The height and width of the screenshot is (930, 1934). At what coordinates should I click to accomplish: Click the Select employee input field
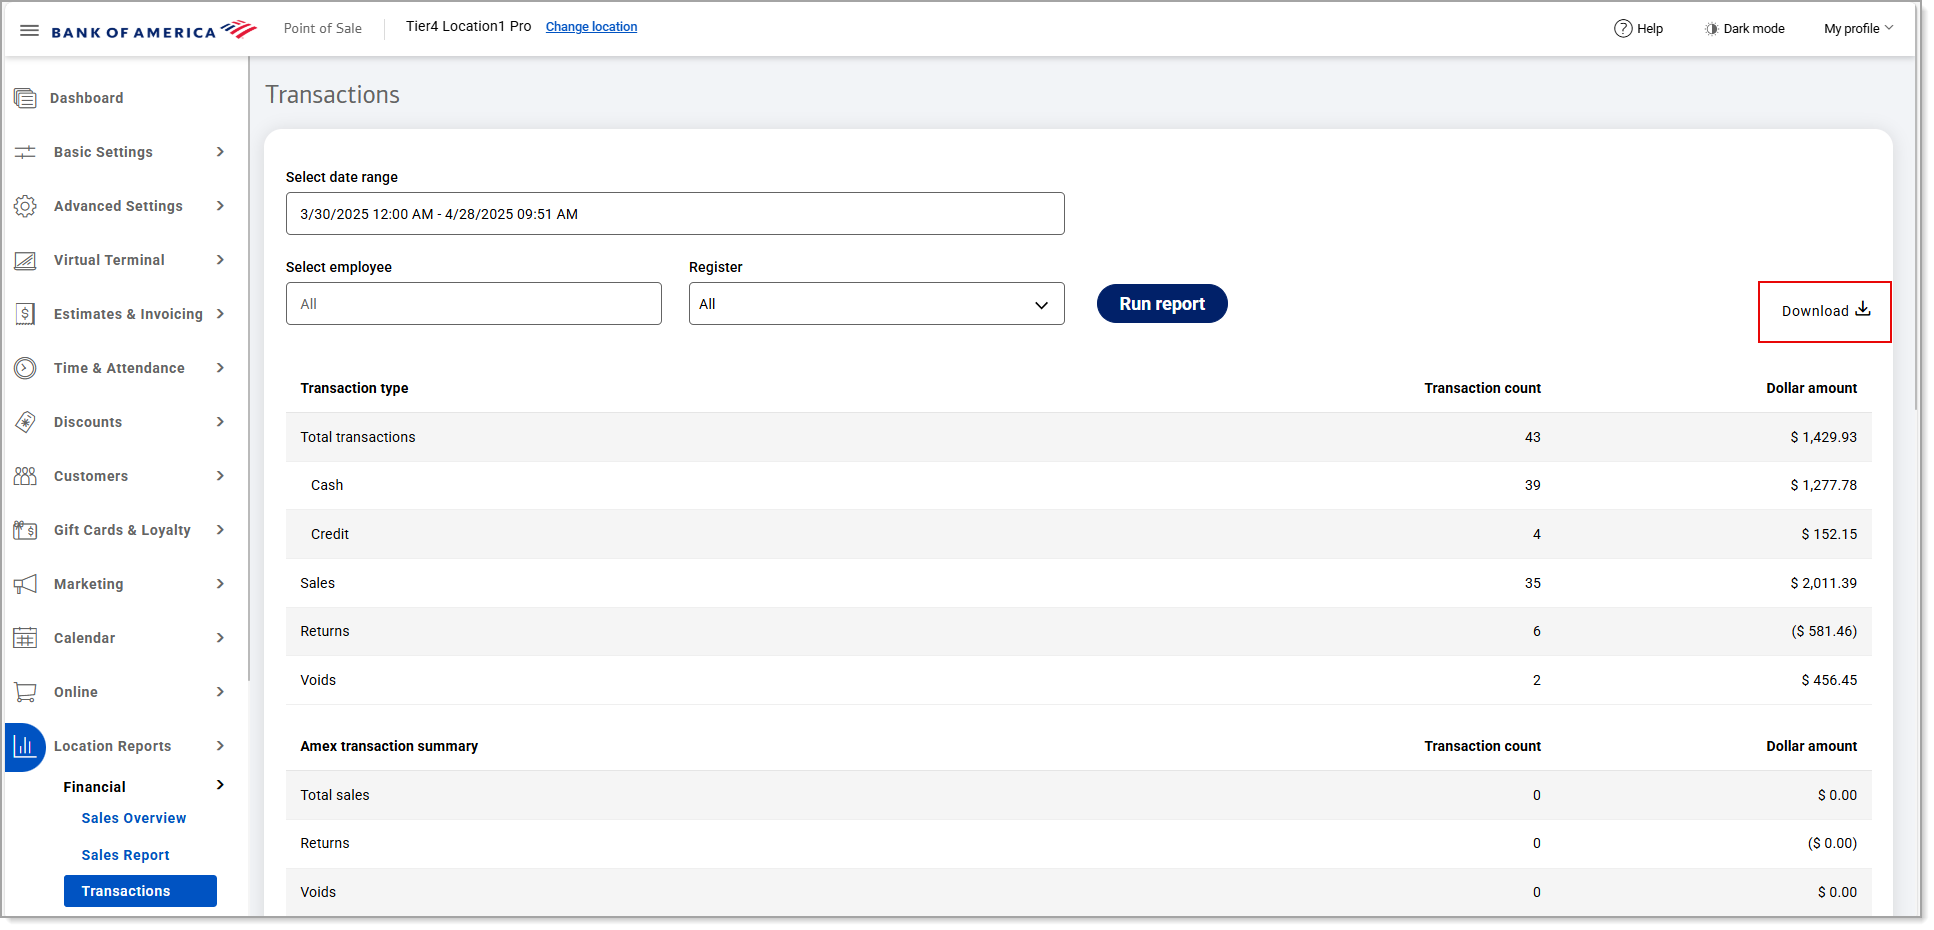point(474,304)
